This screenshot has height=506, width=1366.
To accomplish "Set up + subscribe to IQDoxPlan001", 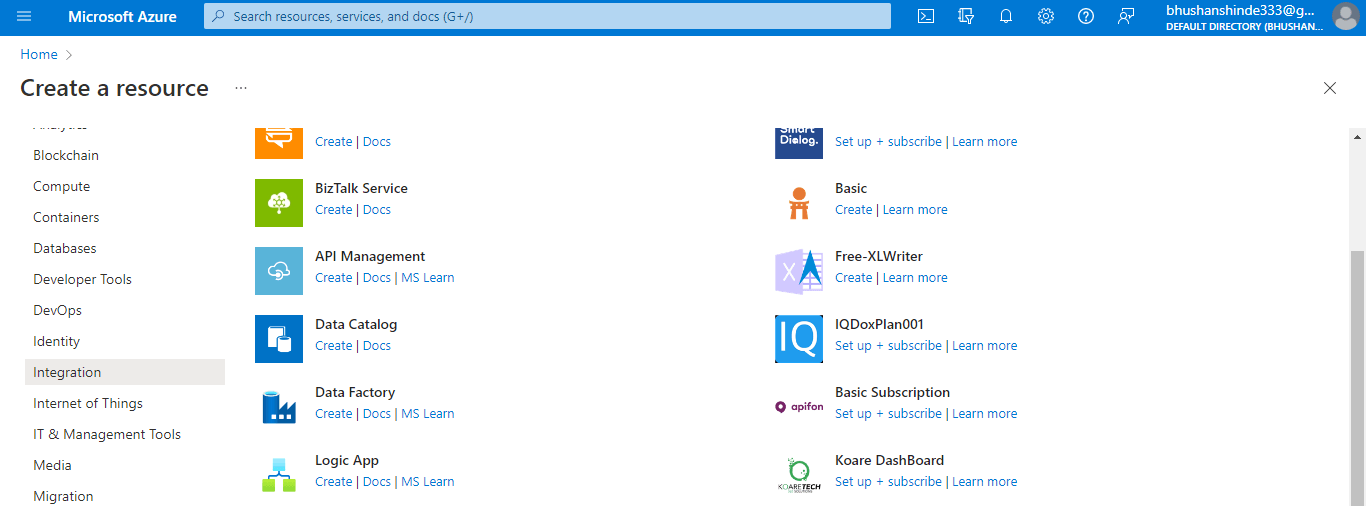I will click(x=888, y=345).
